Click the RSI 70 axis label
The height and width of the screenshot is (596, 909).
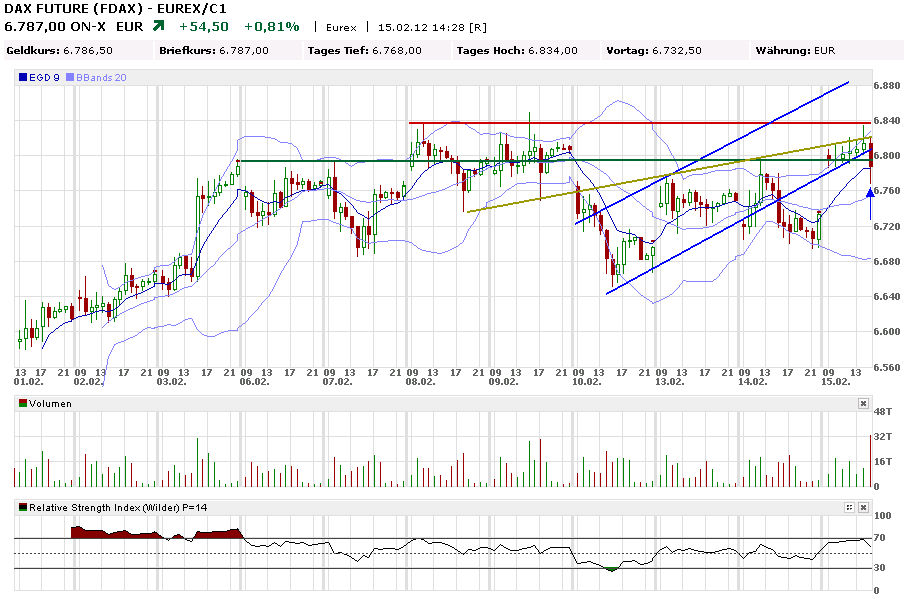[879, 538]
